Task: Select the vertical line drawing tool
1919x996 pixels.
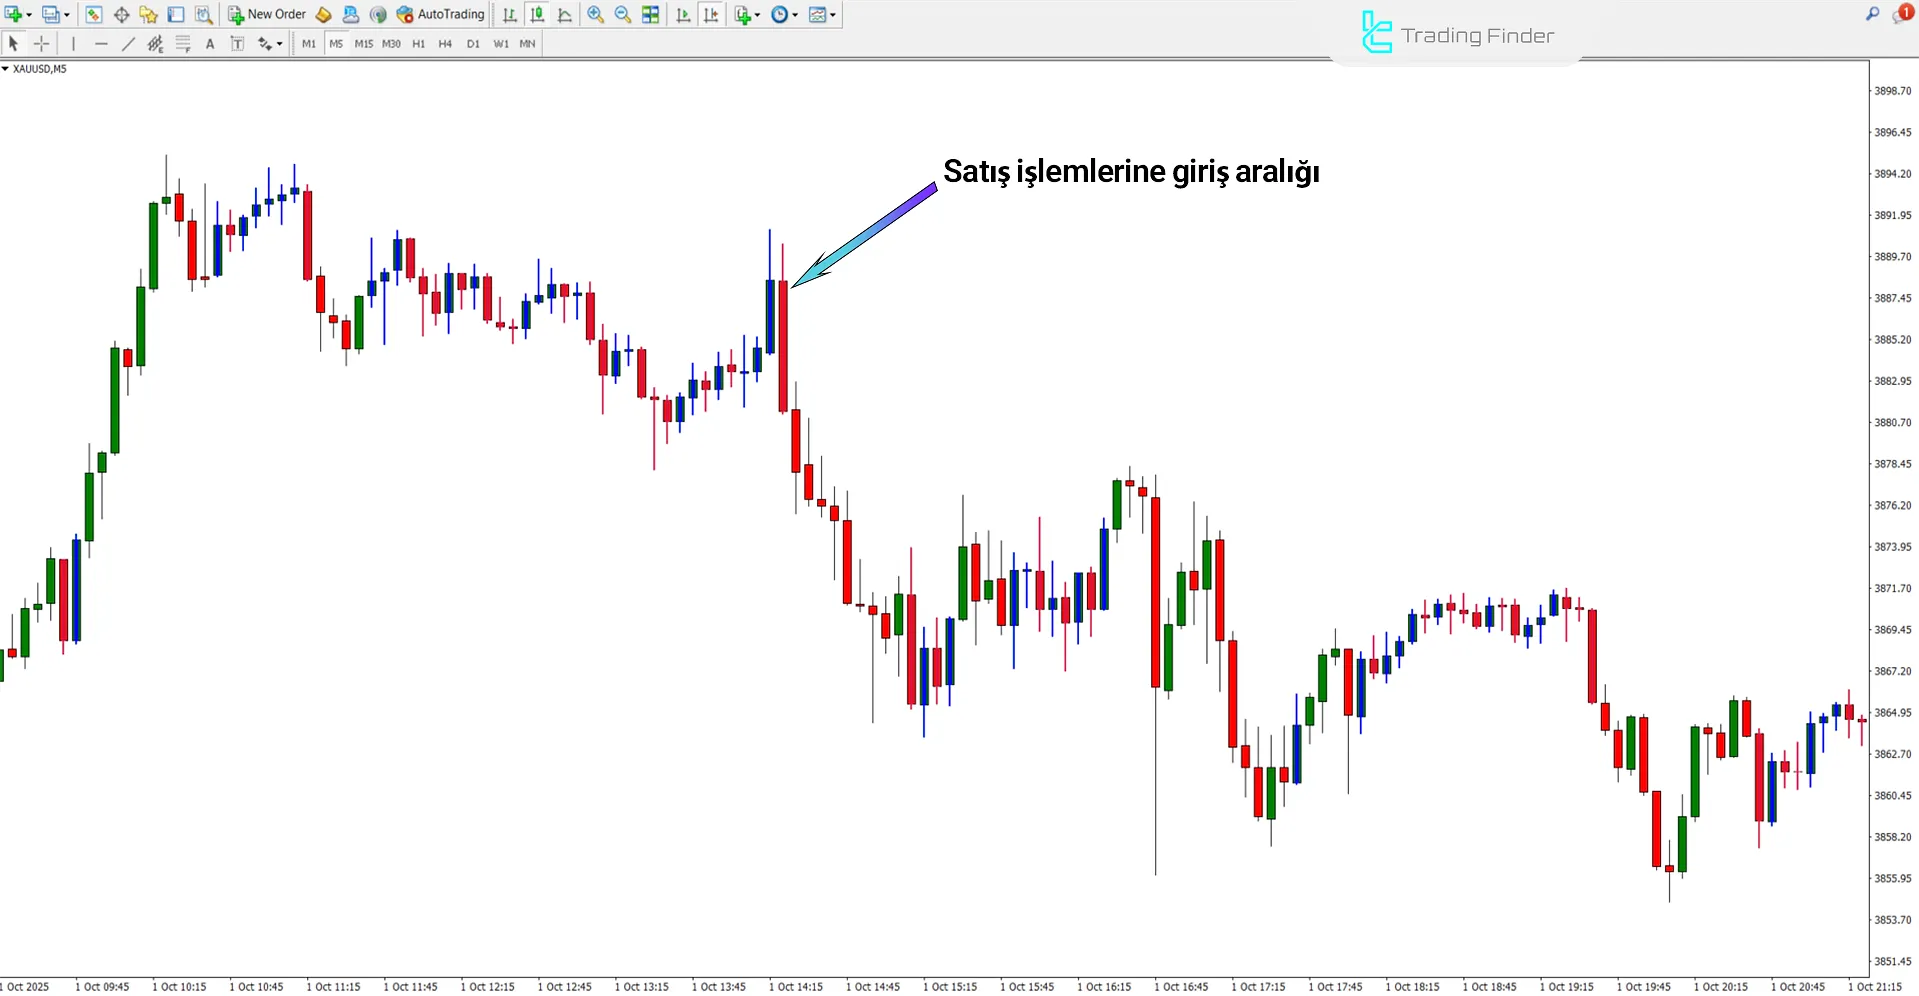Action: [73, 43]
